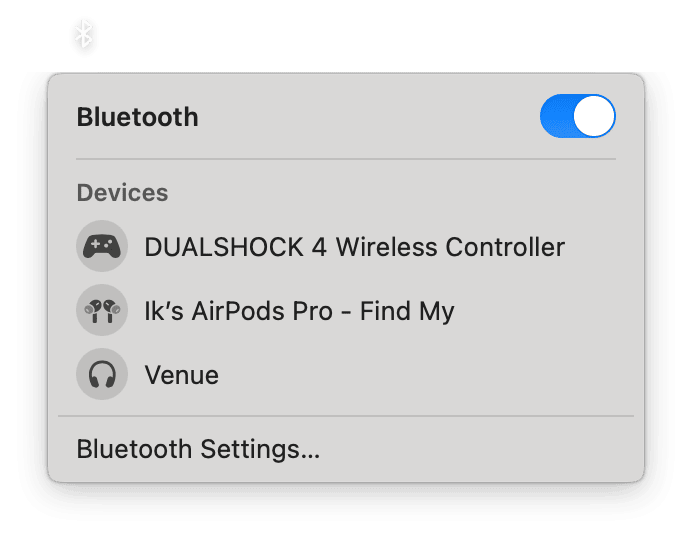This screenshot has width=692, height=538.
Task: Open Bluetooth Settings…
Action: point(198,449)
